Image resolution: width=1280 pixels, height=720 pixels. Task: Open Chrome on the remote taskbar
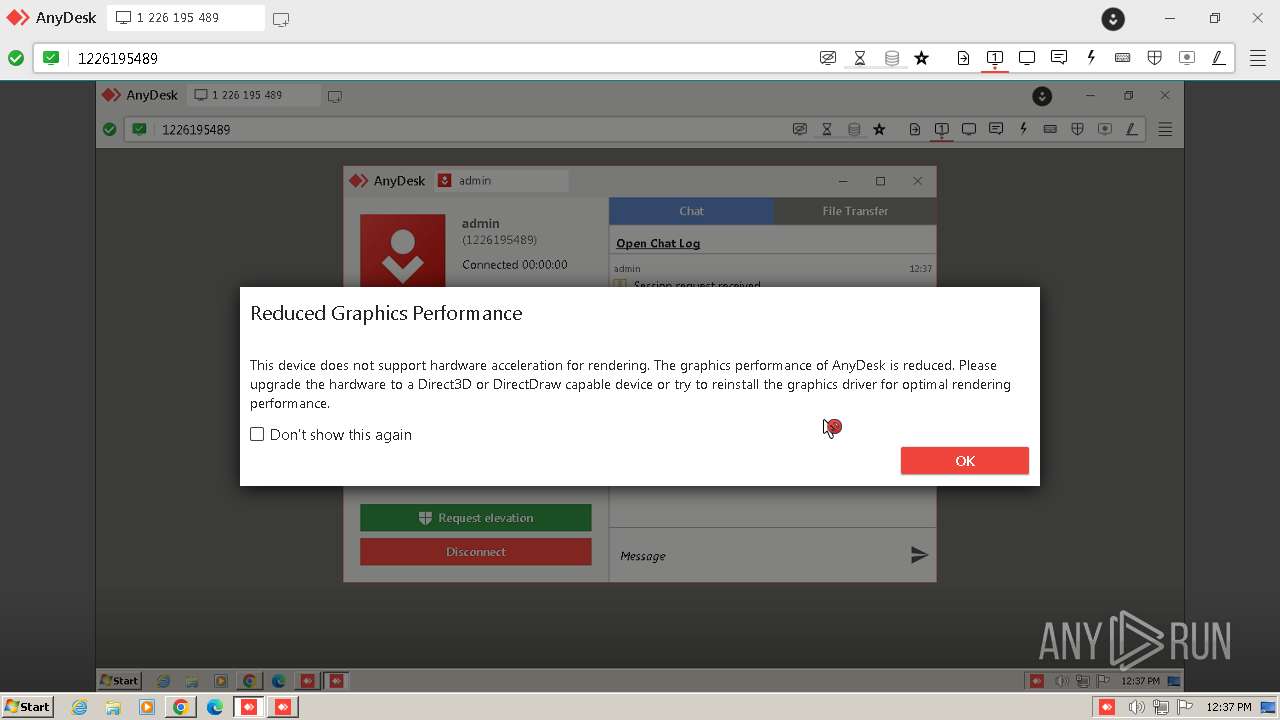pos(249,681)
